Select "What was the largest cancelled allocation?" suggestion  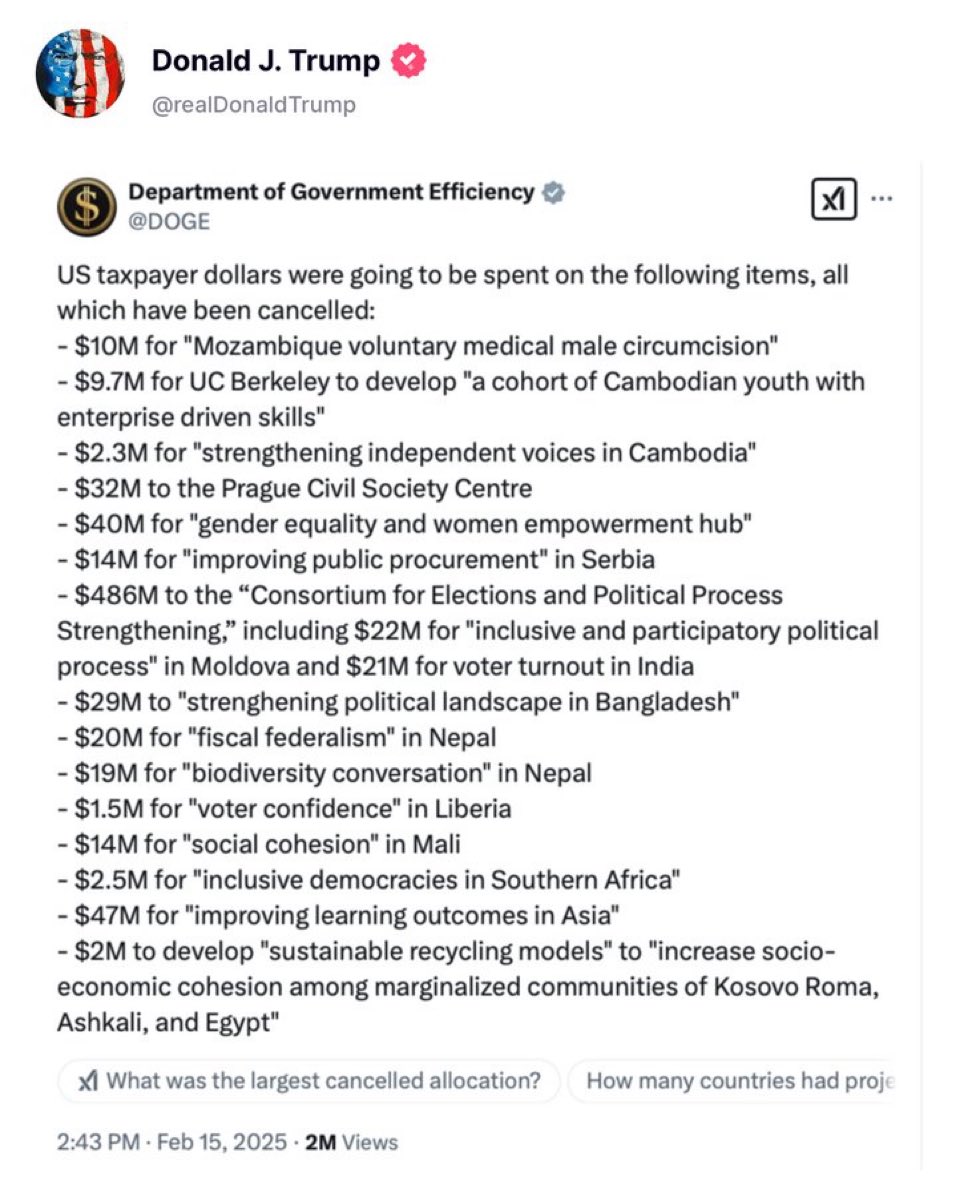click(310, 1081)
